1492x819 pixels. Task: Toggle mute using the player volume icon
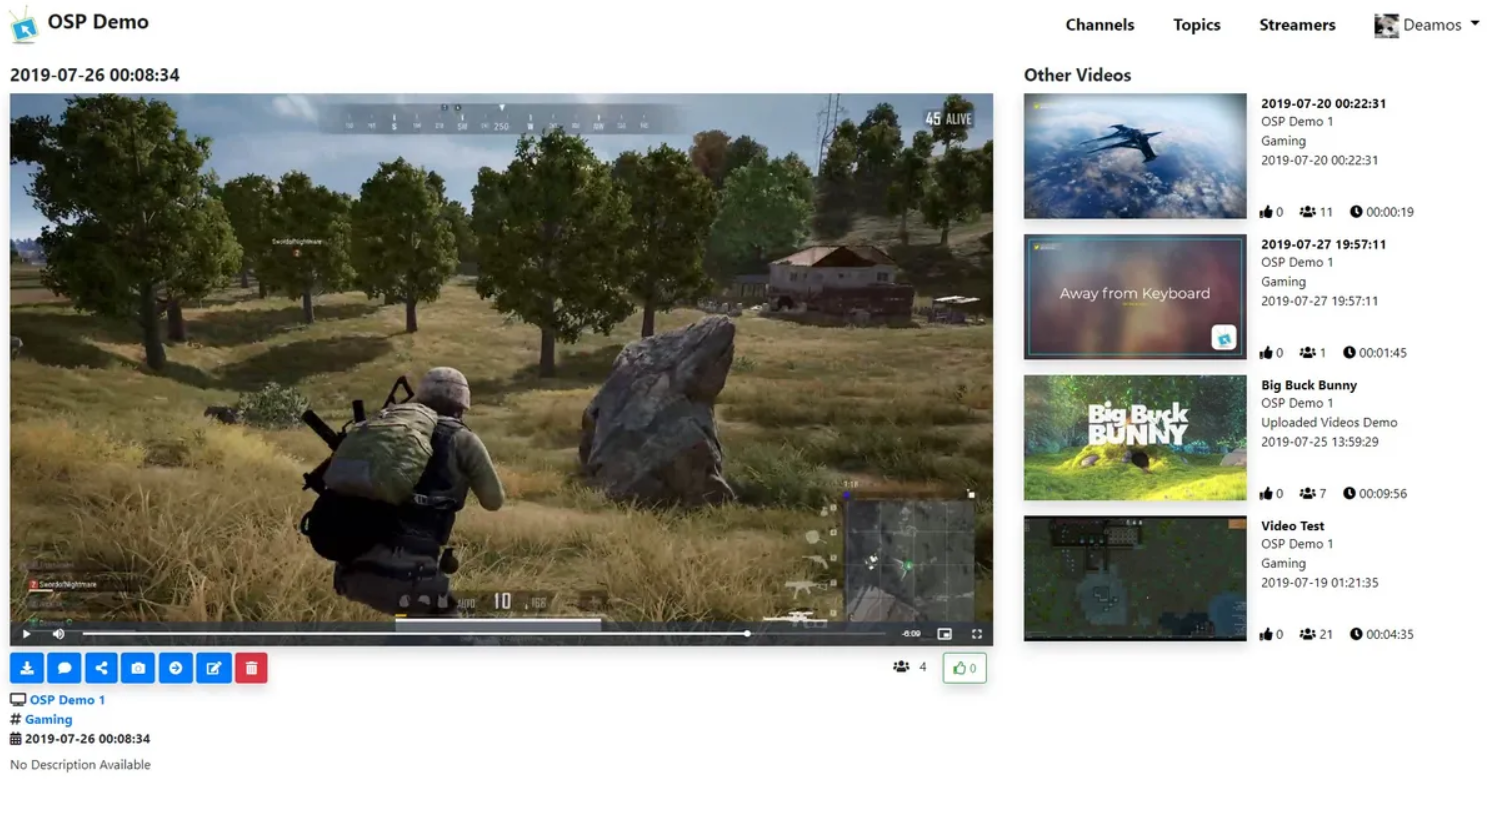(59, 634)
